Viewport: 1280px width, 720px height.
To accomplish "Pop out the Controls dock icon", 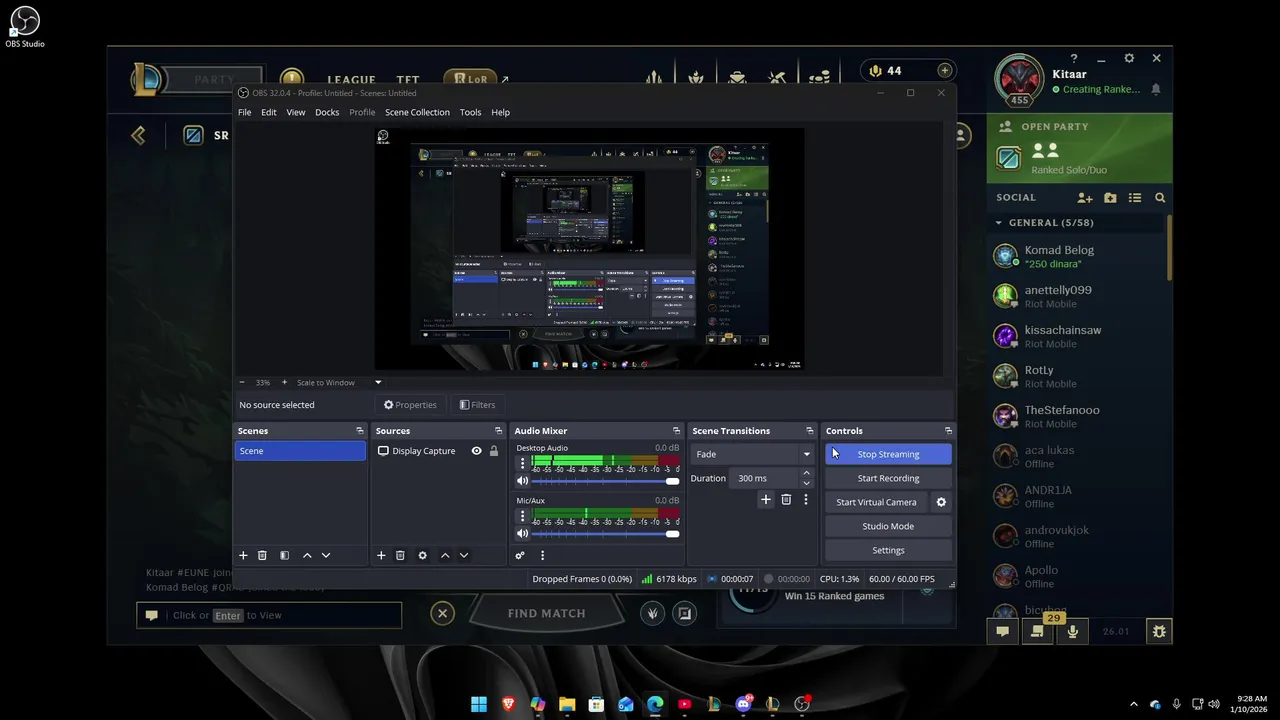I will [948, 431].
